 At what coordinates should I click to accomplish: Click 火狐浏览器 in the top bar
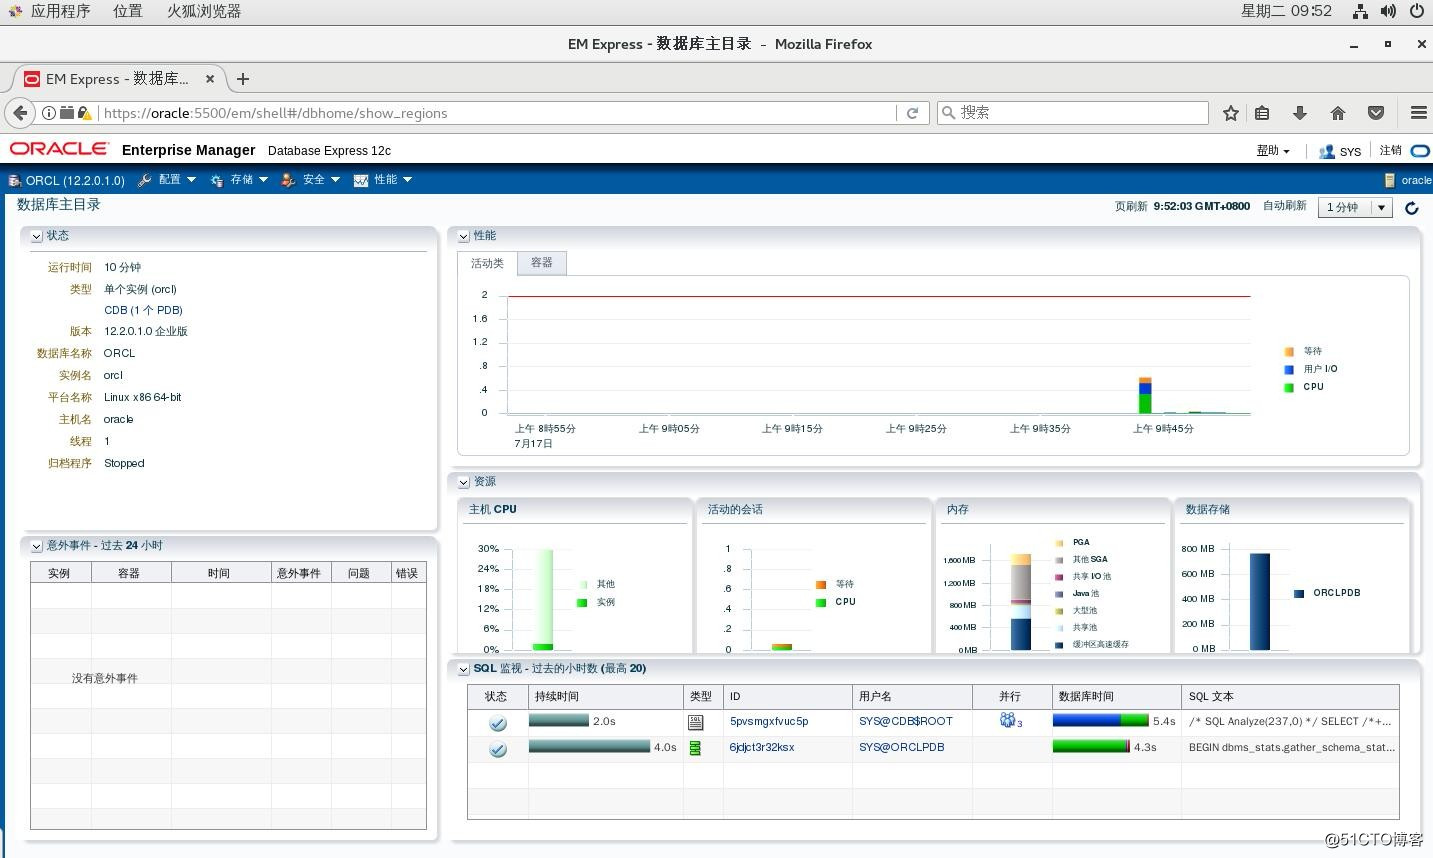coord(204,11)
